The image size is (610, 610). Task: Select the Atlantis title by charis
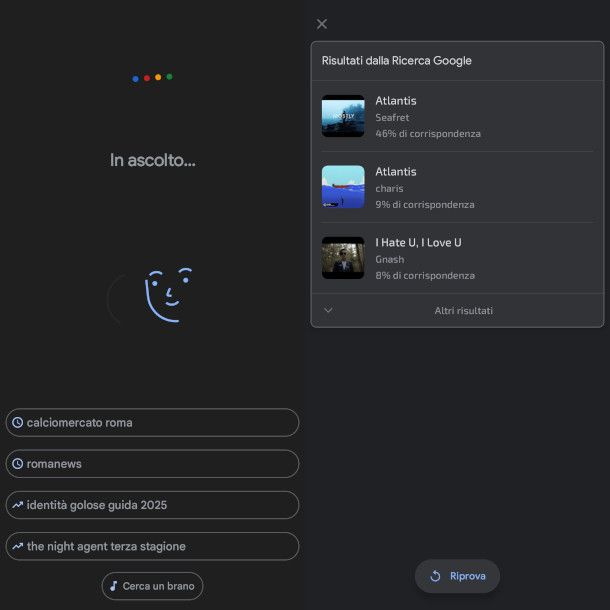[396, 172]
